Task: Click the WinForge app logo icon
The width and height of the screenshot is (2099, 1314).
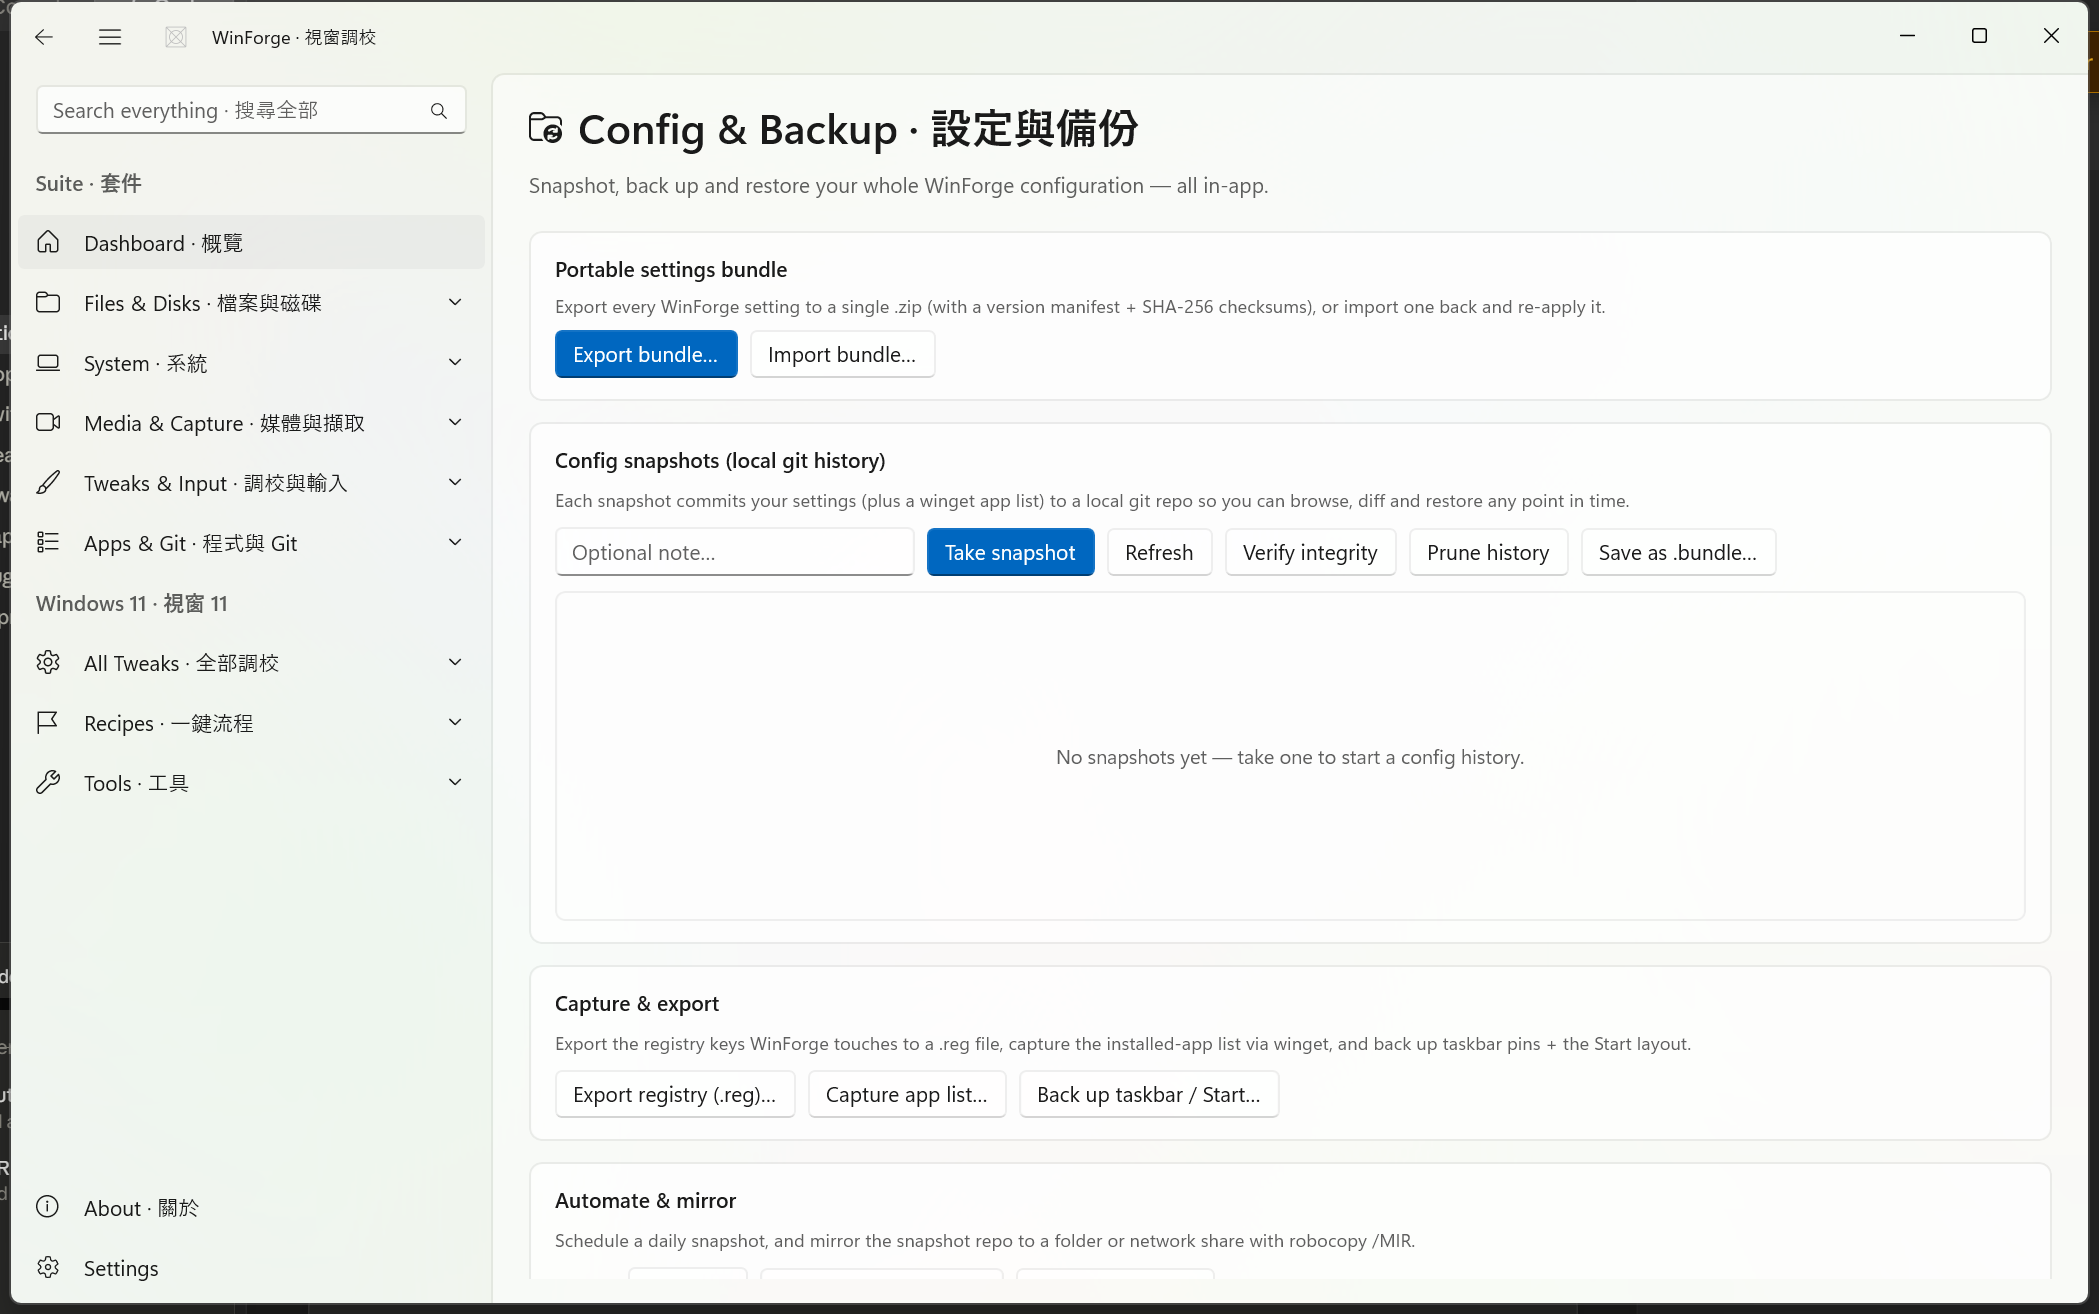Action: tap(176, 37)
